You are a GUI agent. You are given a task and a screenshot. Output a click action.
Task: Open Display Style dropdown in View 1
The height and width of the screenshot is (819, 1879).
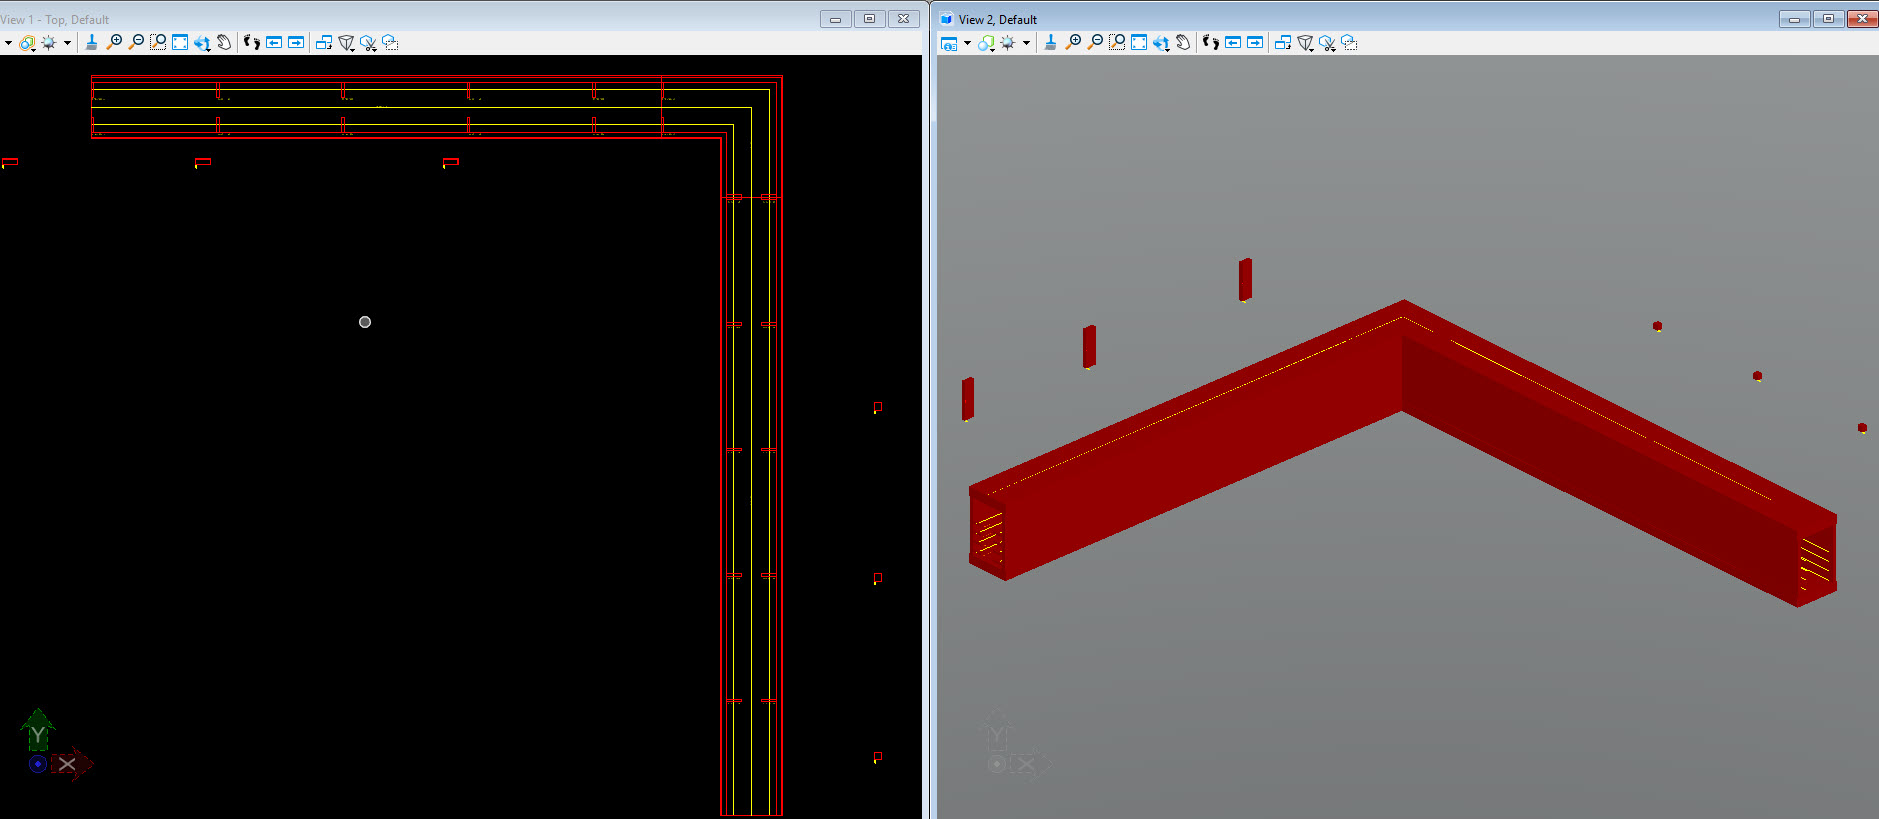pos(27,42)
